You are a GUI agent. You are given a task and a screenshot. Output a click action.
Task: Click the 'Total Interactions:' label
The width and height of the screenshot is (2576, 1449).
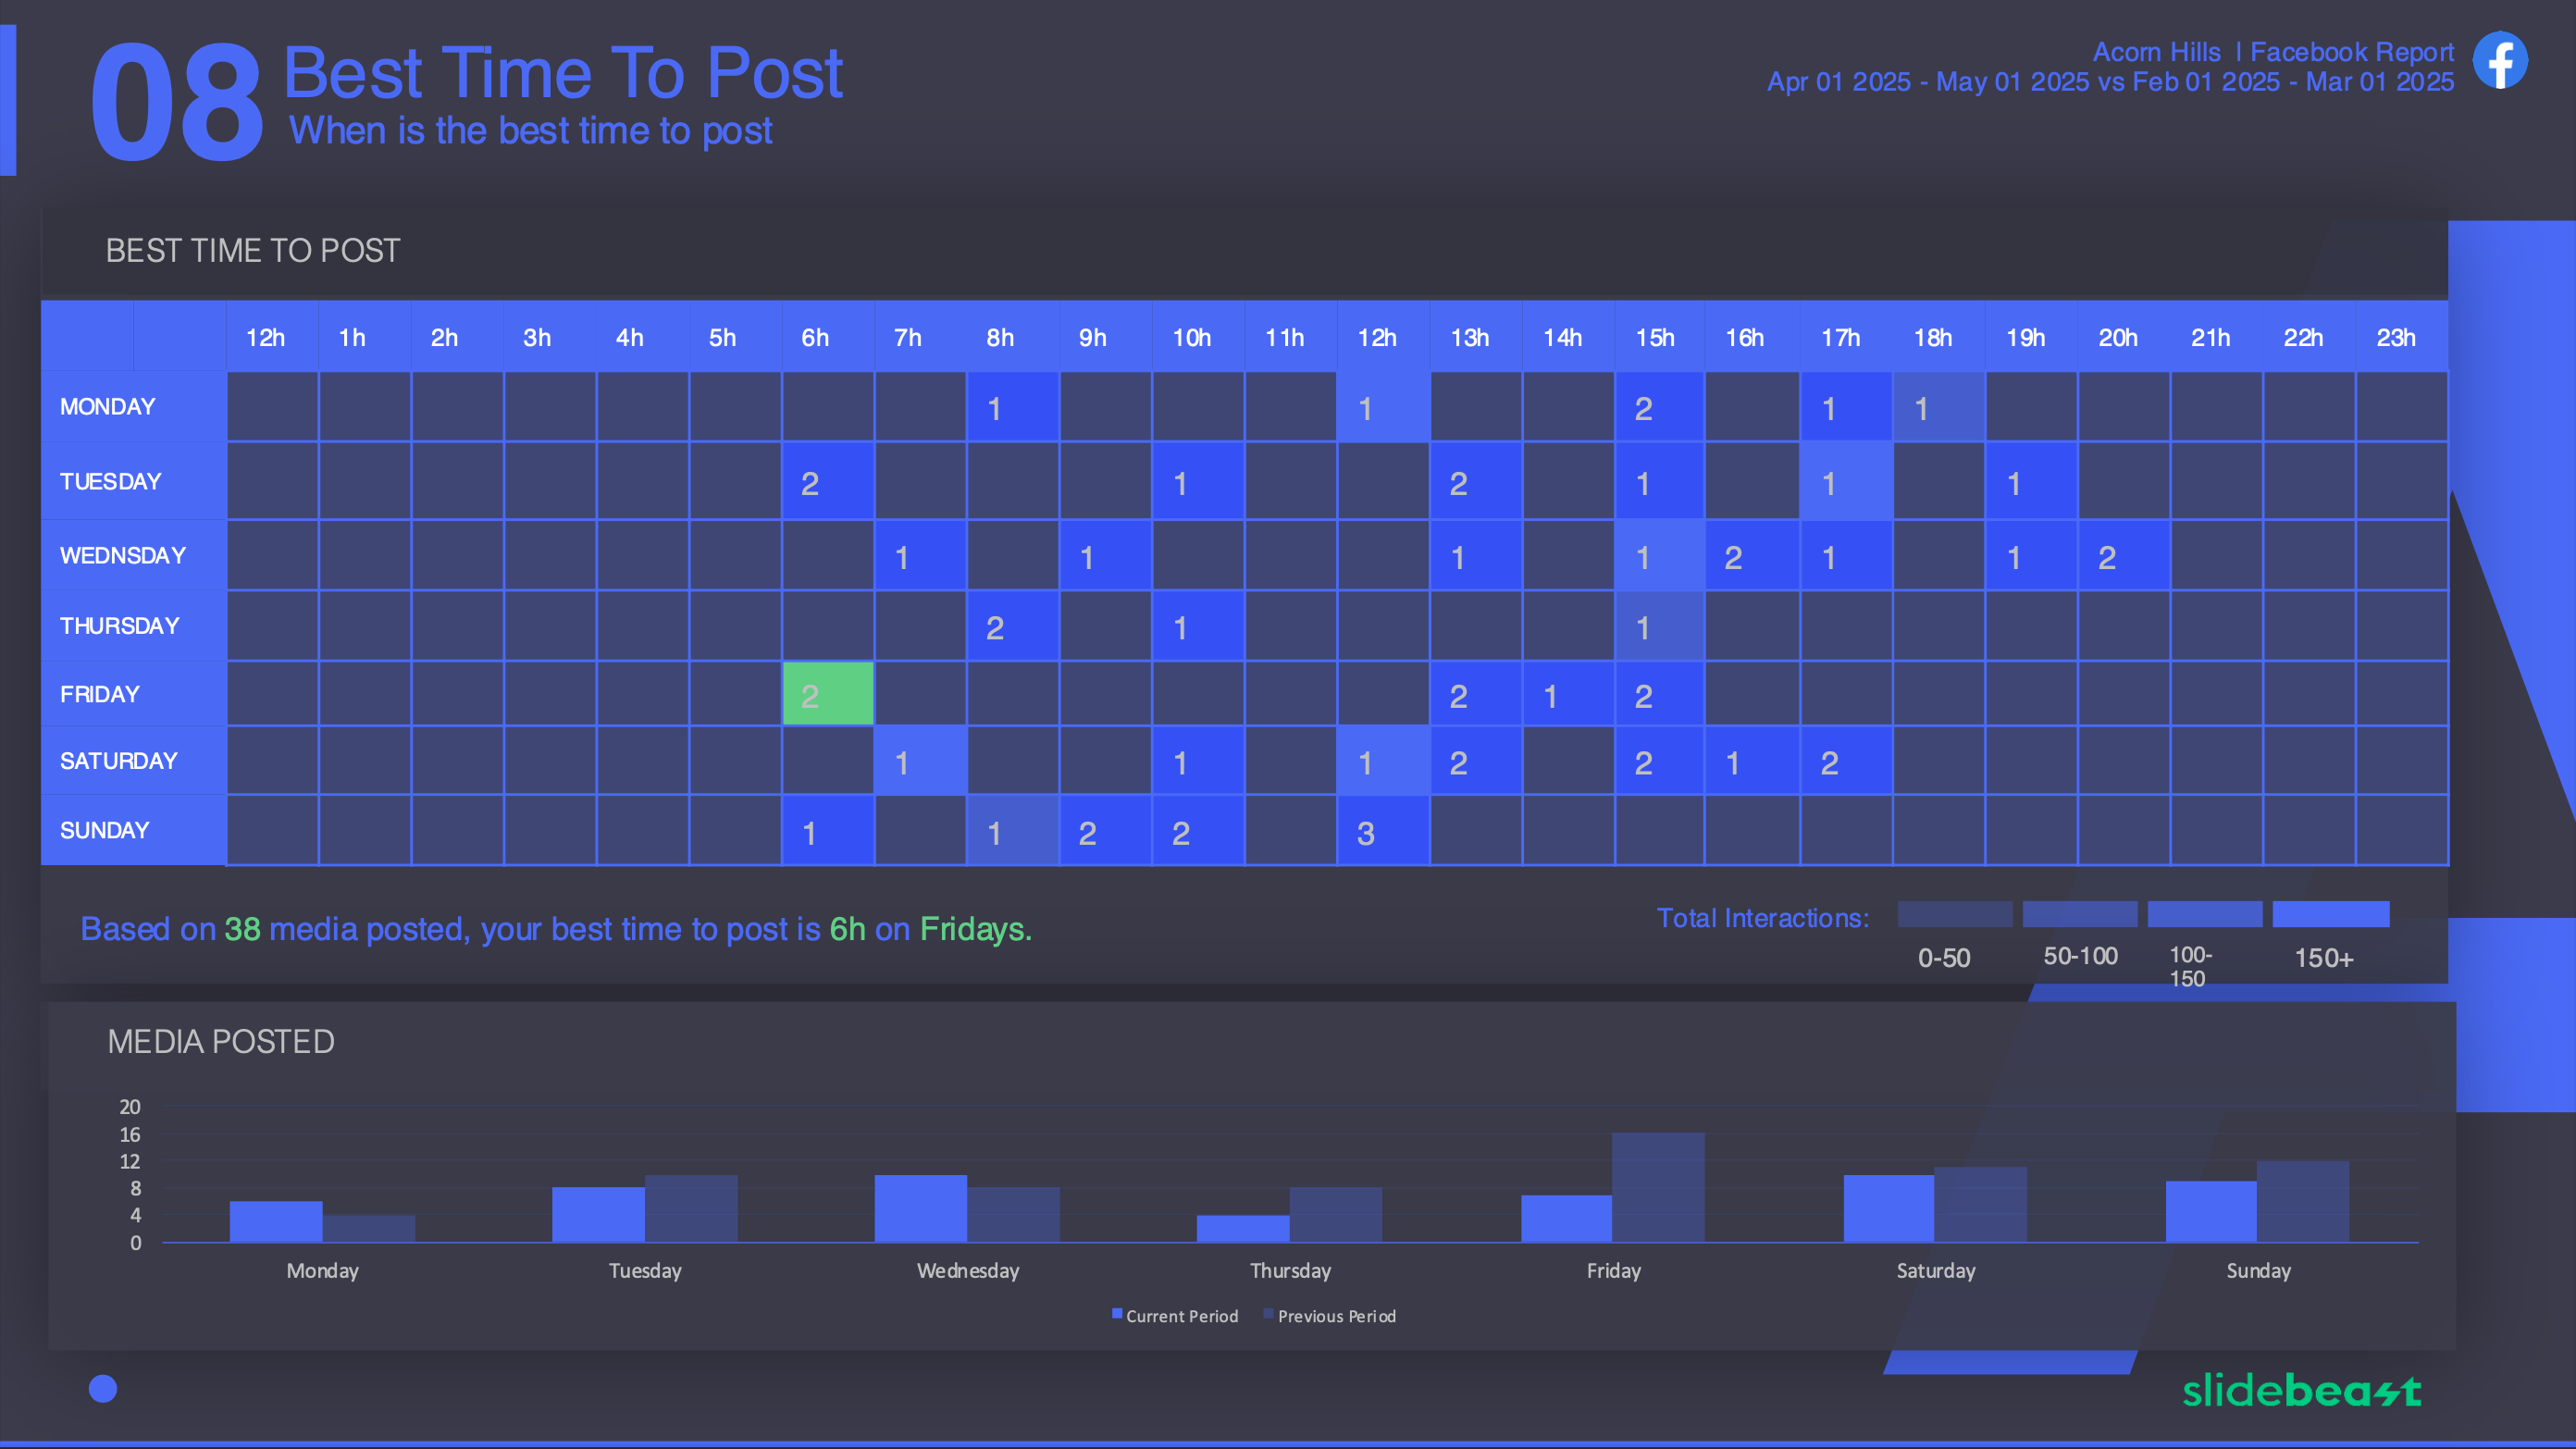(x=1763, y=918)
